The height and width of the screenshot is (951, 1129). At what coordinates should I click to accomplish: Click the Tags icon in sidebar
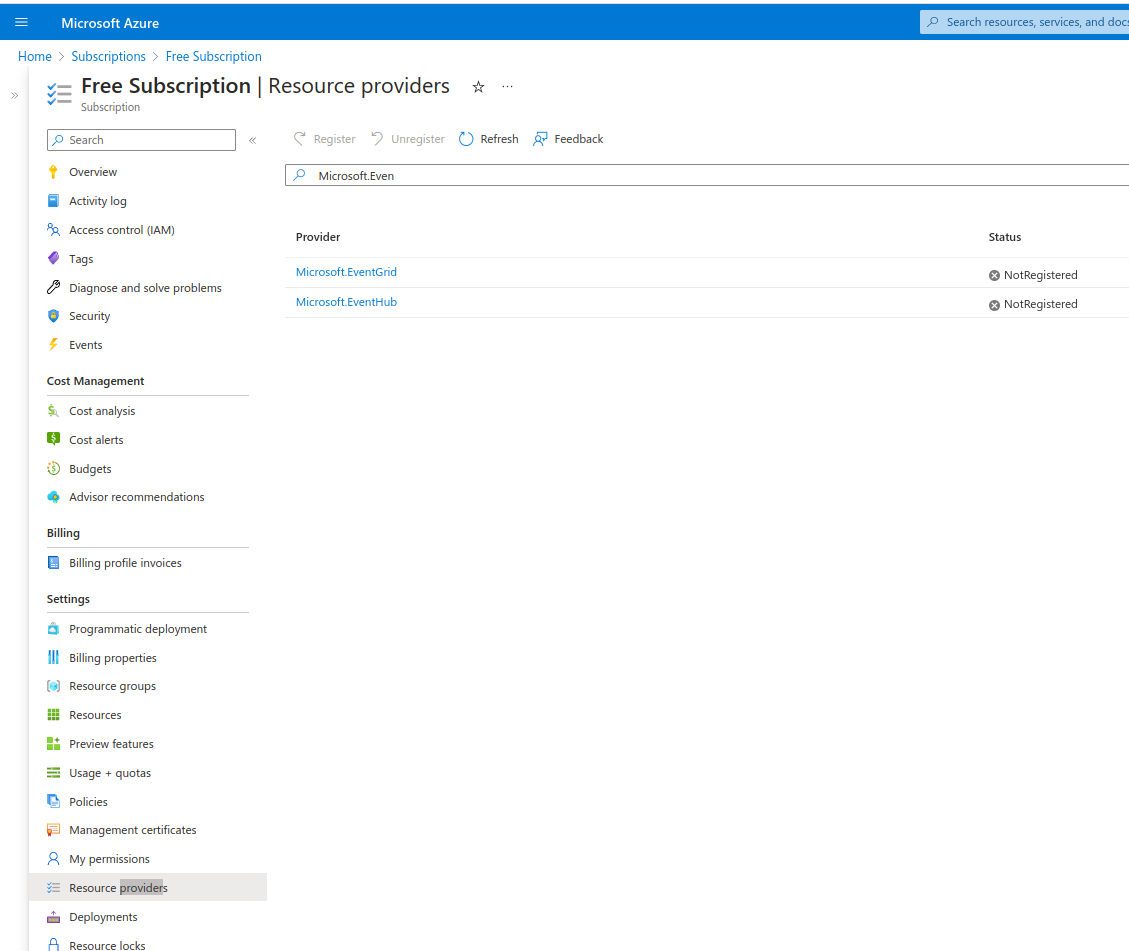(53, 258)
